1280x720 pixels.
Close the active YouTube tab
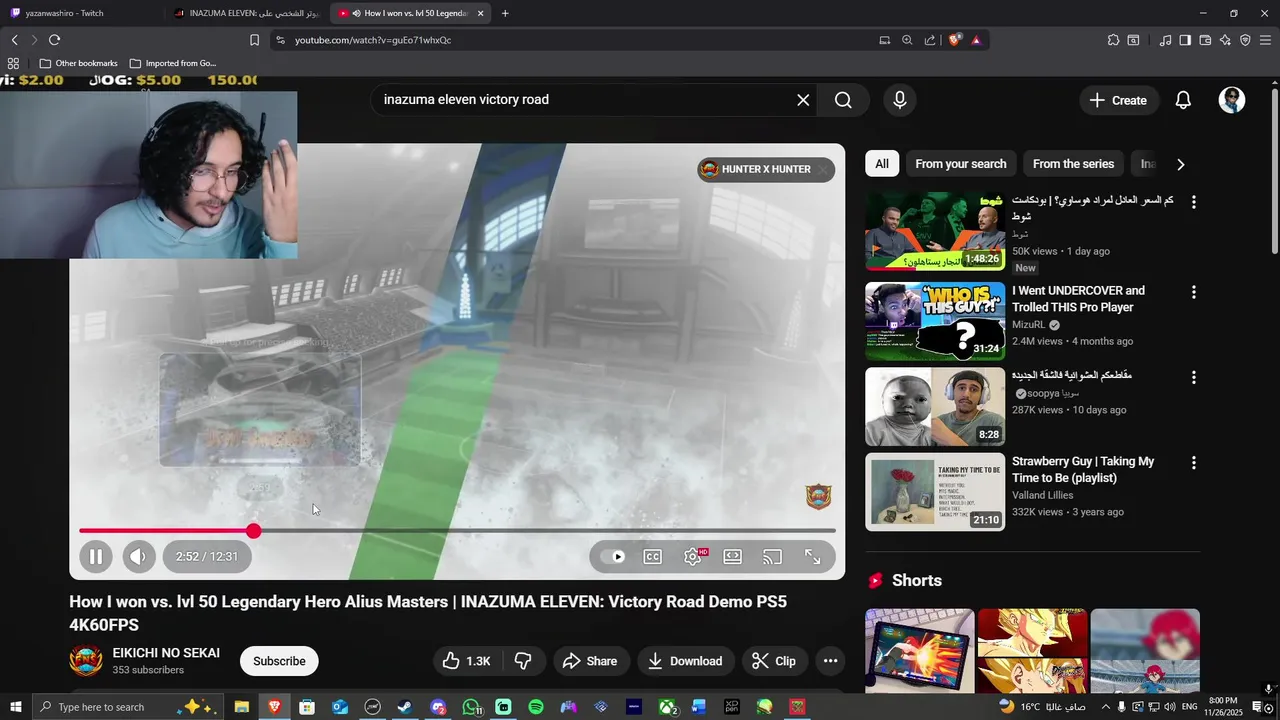pyautogui.click(x=481, y=13)
